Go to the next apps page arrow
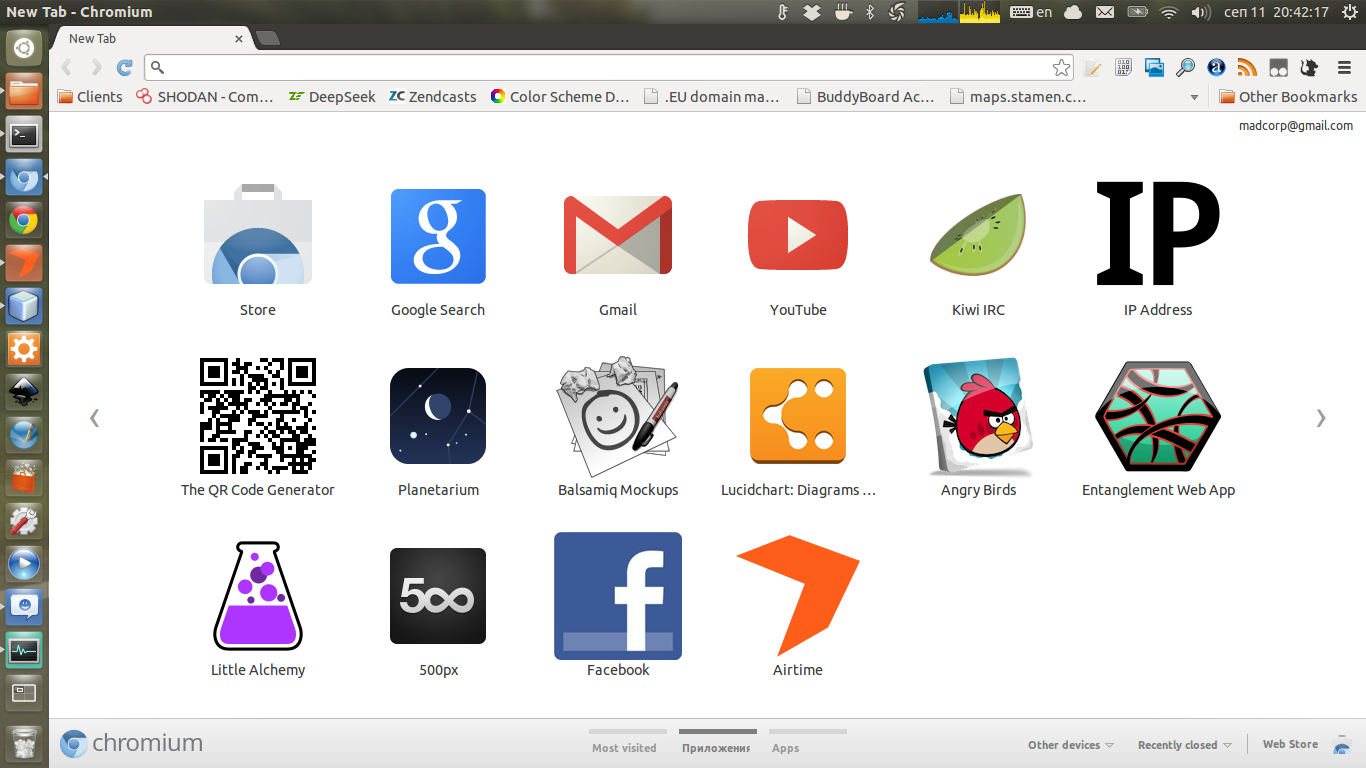Image resolution: width=1366 pixels, height=768 pixels. tap(1321, 418)
